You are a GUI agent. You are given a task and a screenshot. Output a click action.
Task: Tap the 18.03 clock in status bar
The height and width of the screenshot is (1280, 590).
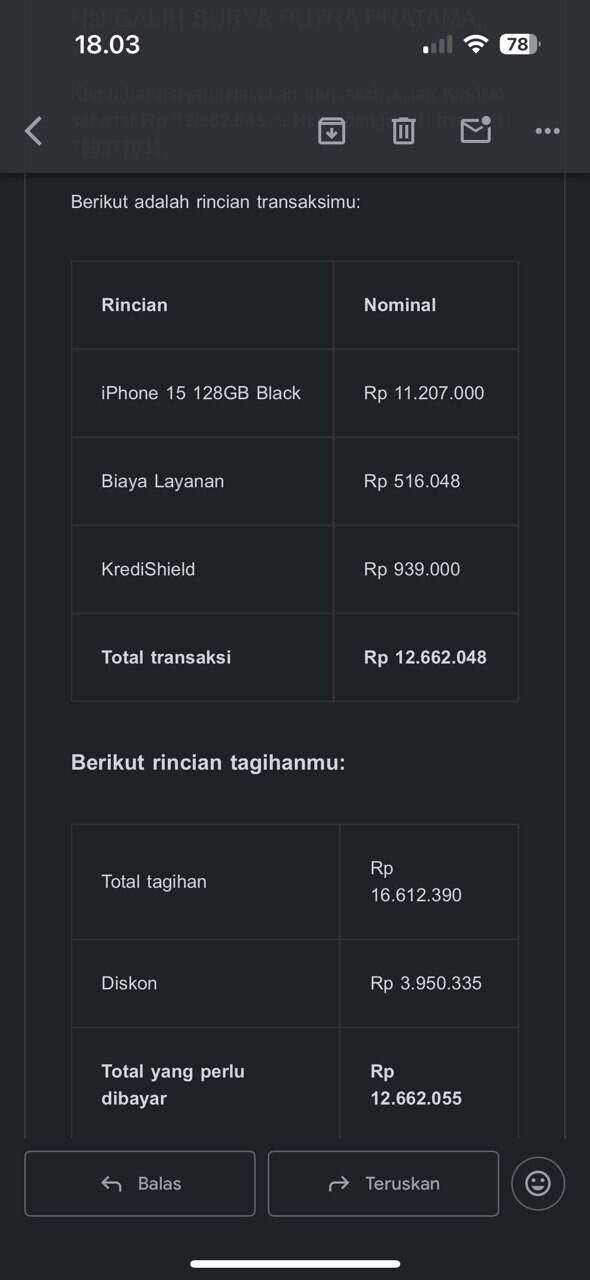(x=107, y=45)
